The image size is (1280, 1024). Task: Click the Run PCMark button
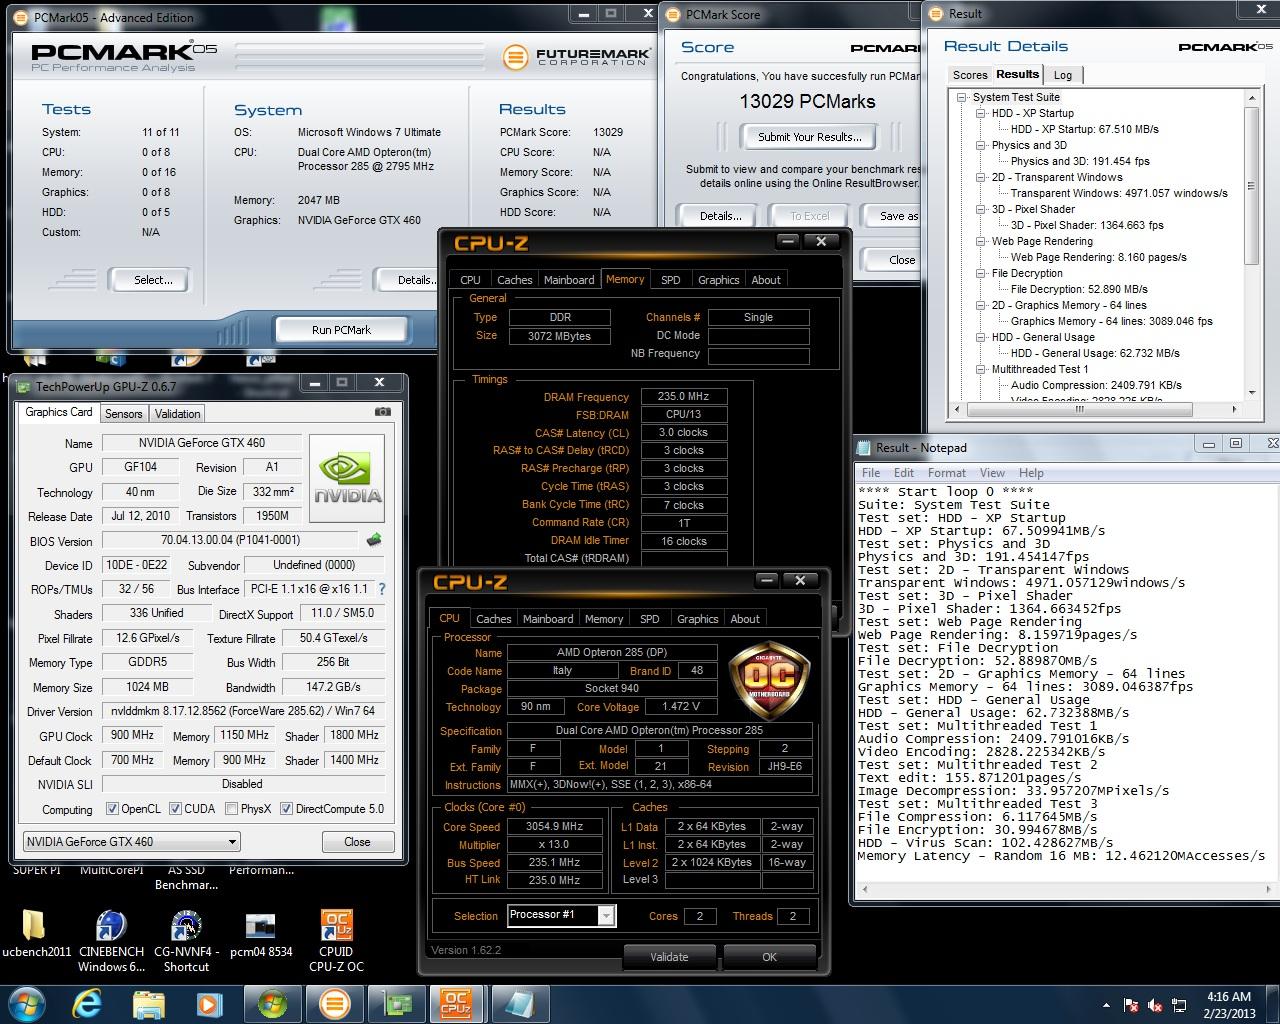(341, 330)
